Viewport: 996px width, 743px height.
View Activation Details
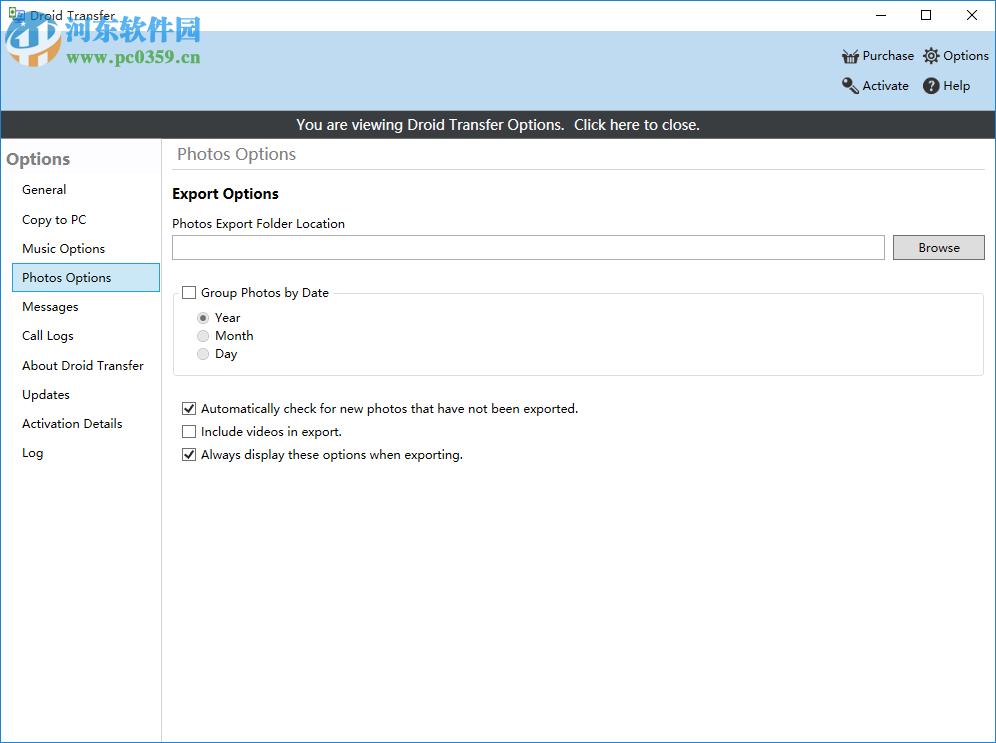click(72, 423)
